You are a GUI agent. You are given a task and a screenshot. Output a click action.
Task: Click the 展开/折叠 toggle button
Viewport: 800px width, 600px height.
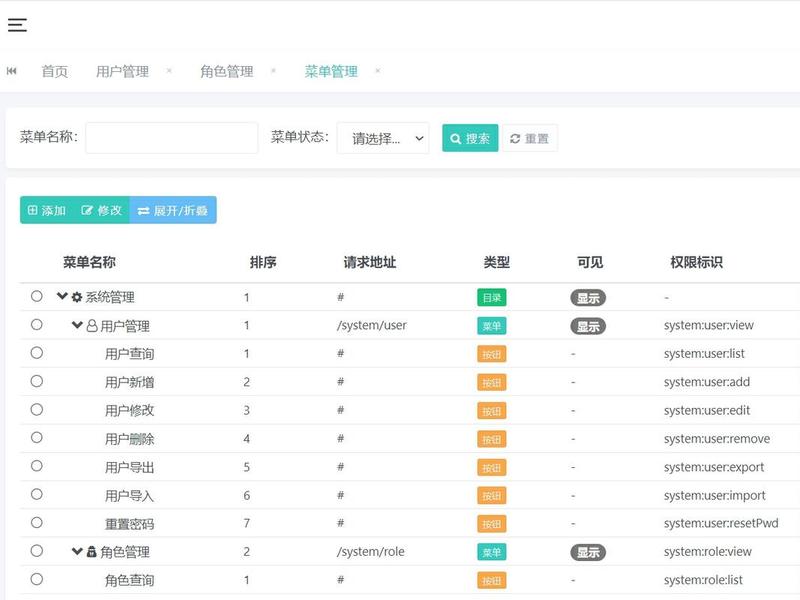(x=173, y=210)
